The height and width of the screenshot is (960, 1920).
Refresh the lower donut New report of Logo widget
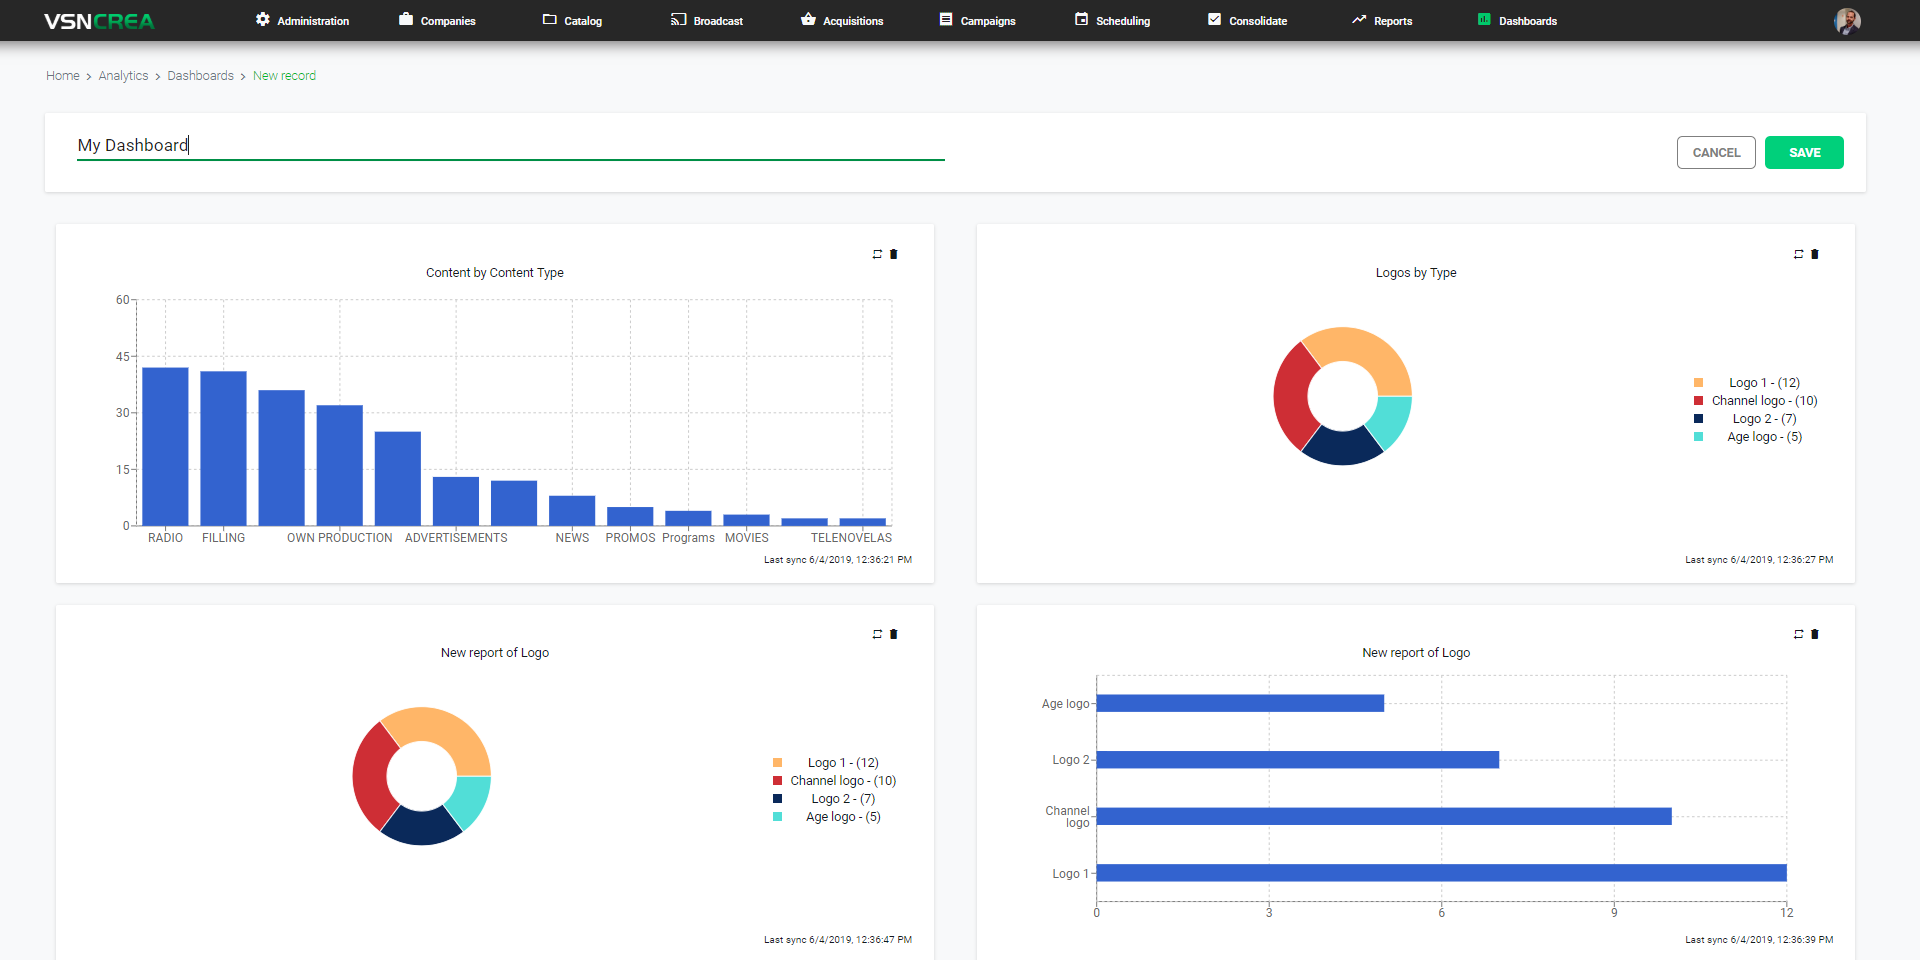pos(877,634)
